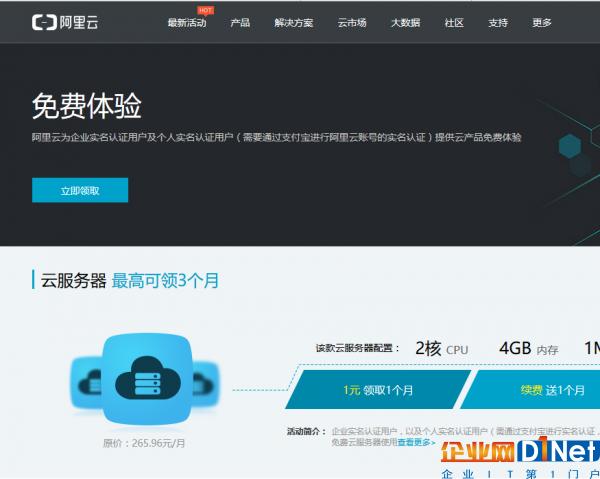The height and width of the screenshot is (479, 600).
Task: Click the 免费体验 heading
Action: (x=87, y=106)
